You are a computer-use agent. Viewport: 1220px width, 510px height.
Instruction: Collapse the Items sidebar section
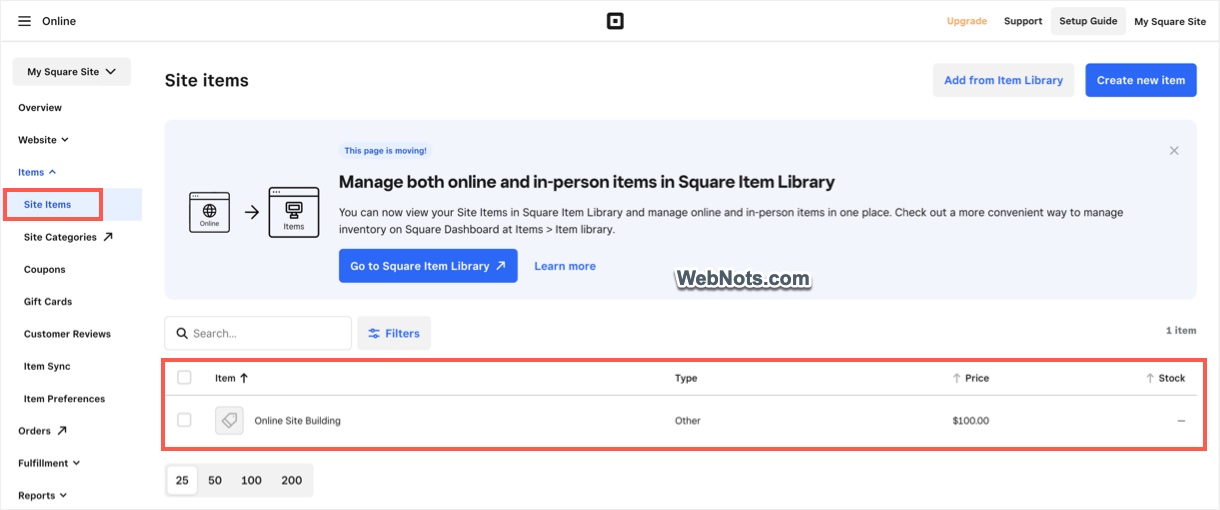pyautogui.click(x=37, y=172)
